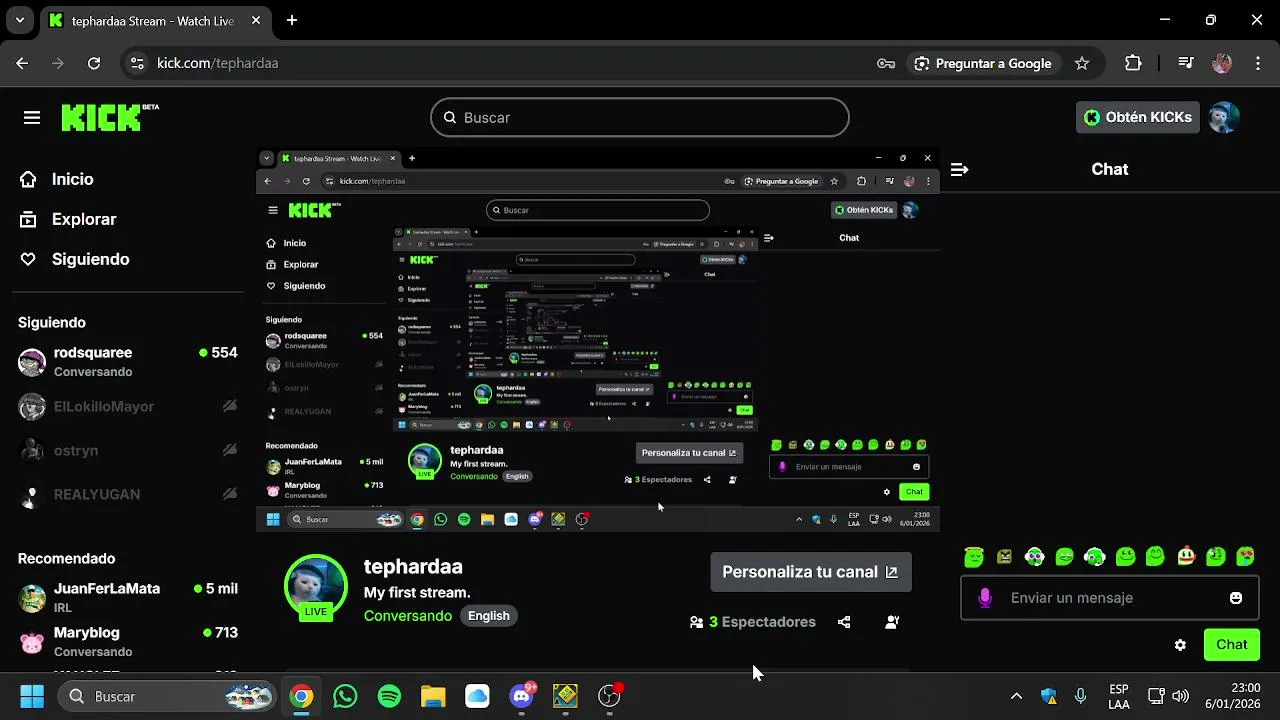Screen dimensions: 1280x720
Task: Open the Windows Start menu
Action: point(32,696)
